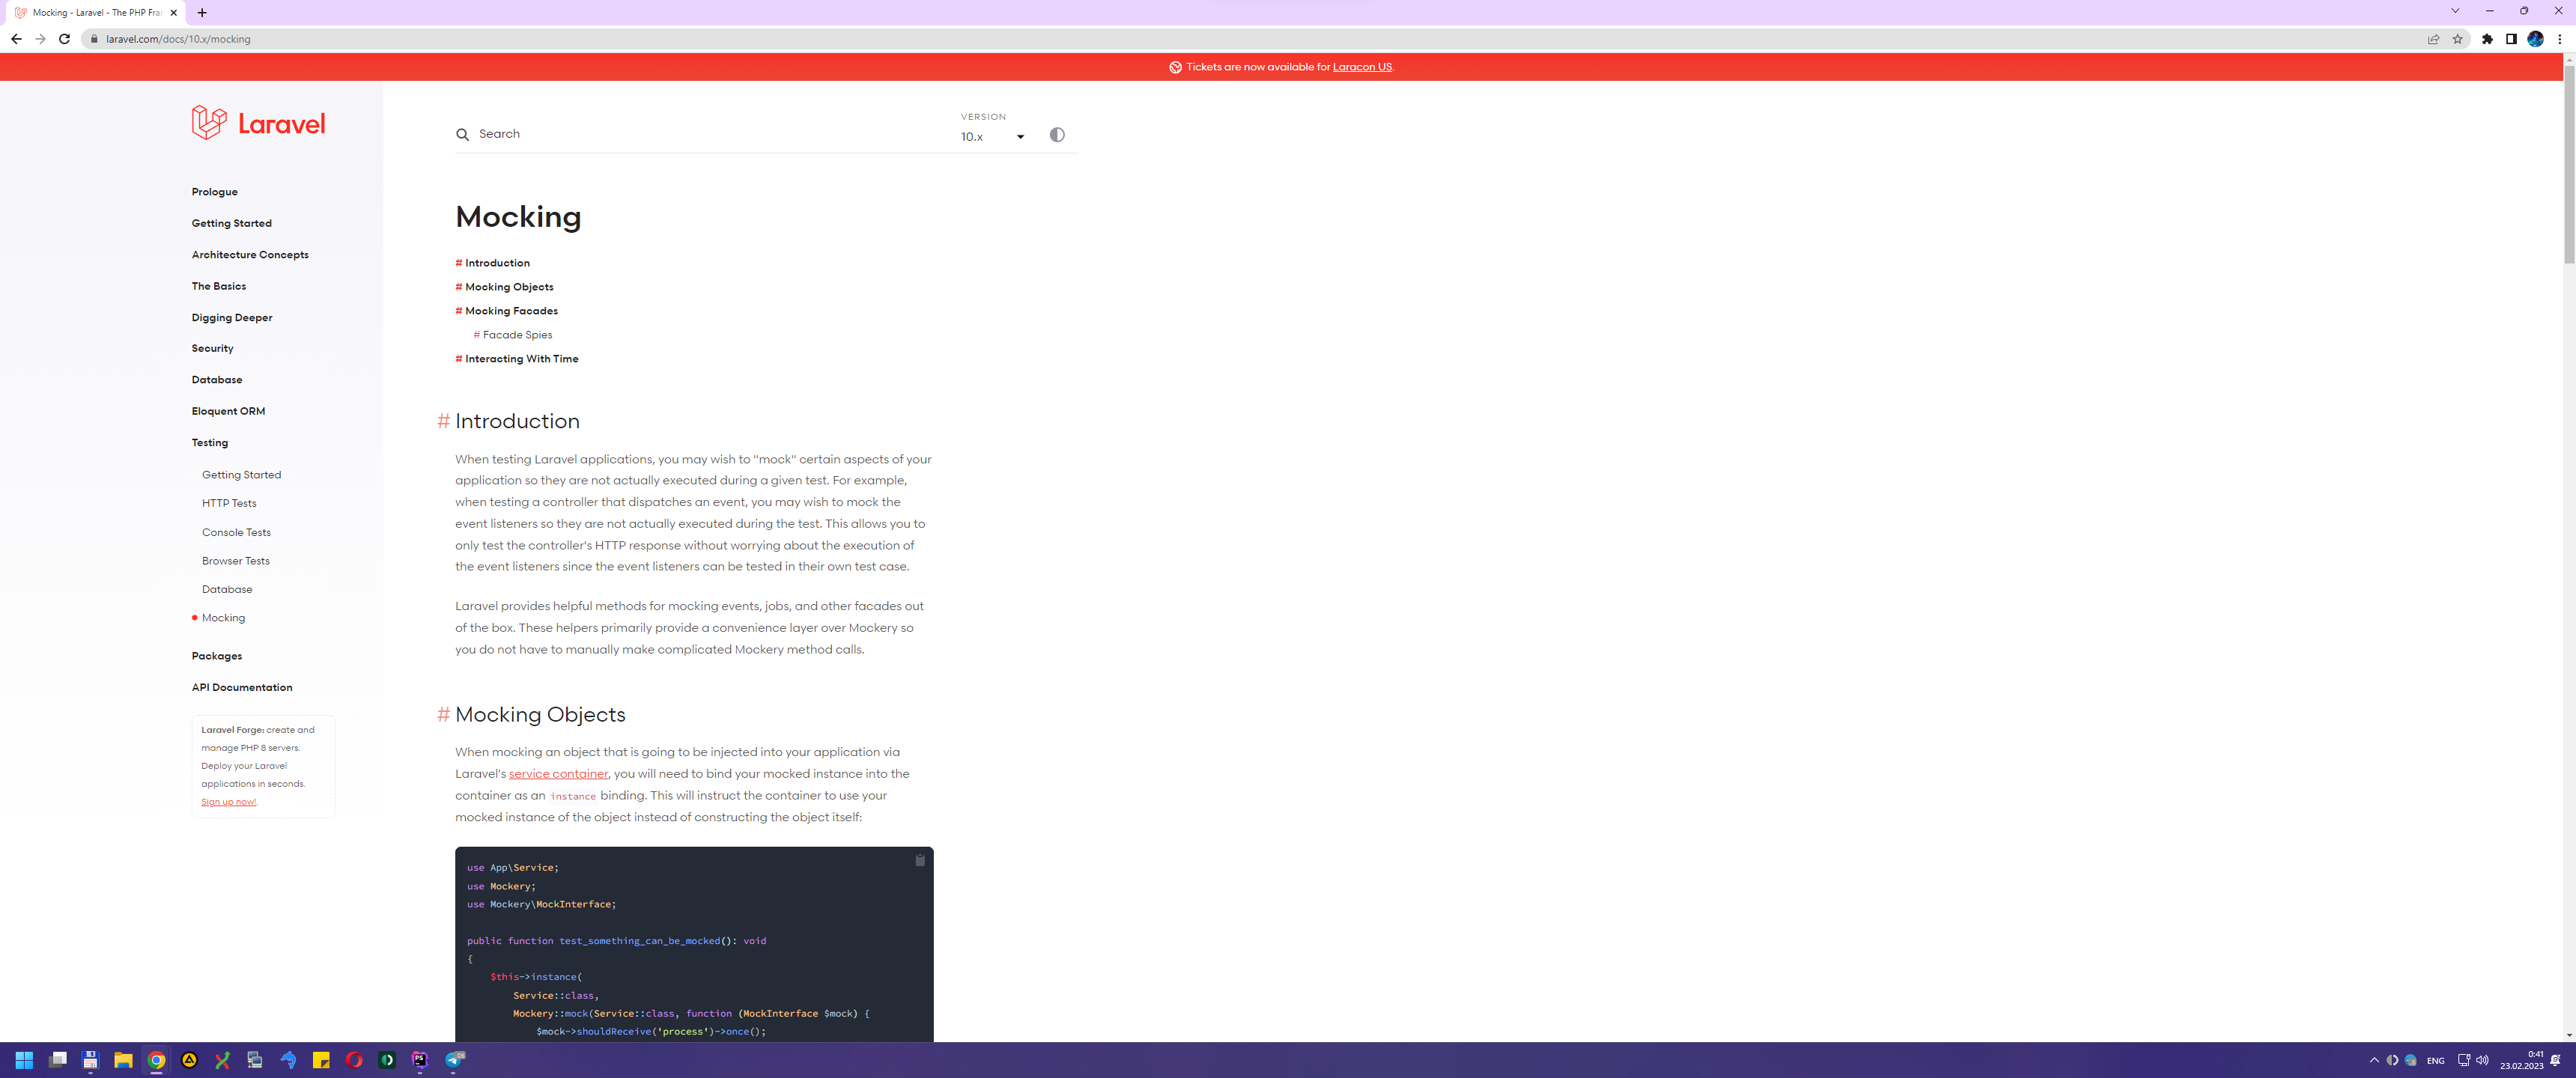Expand the Architecture Concepts section
The image size is (2576, 1078).
point(250,255)
